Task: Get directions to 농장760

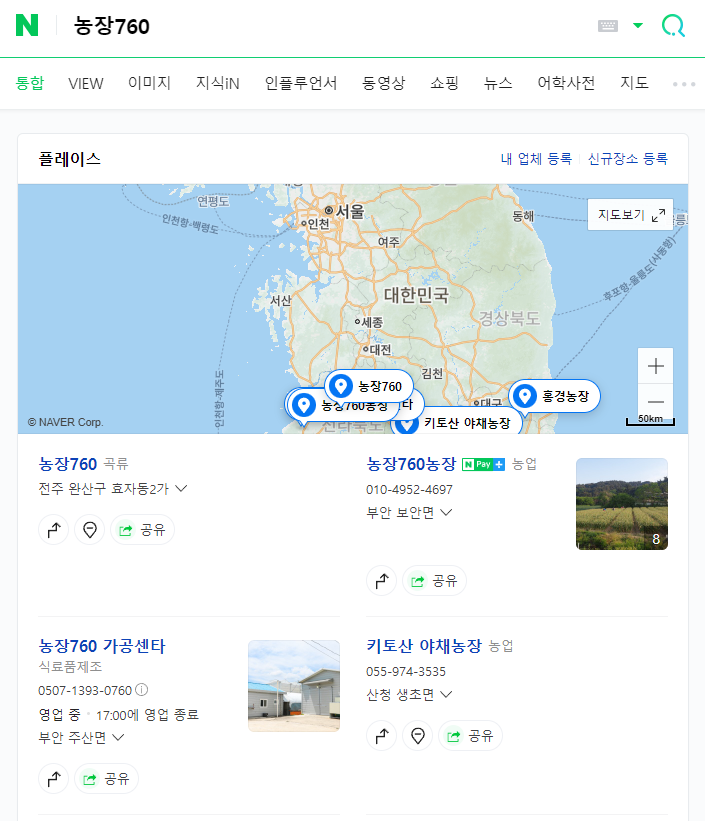Action: tap(53, 530)
